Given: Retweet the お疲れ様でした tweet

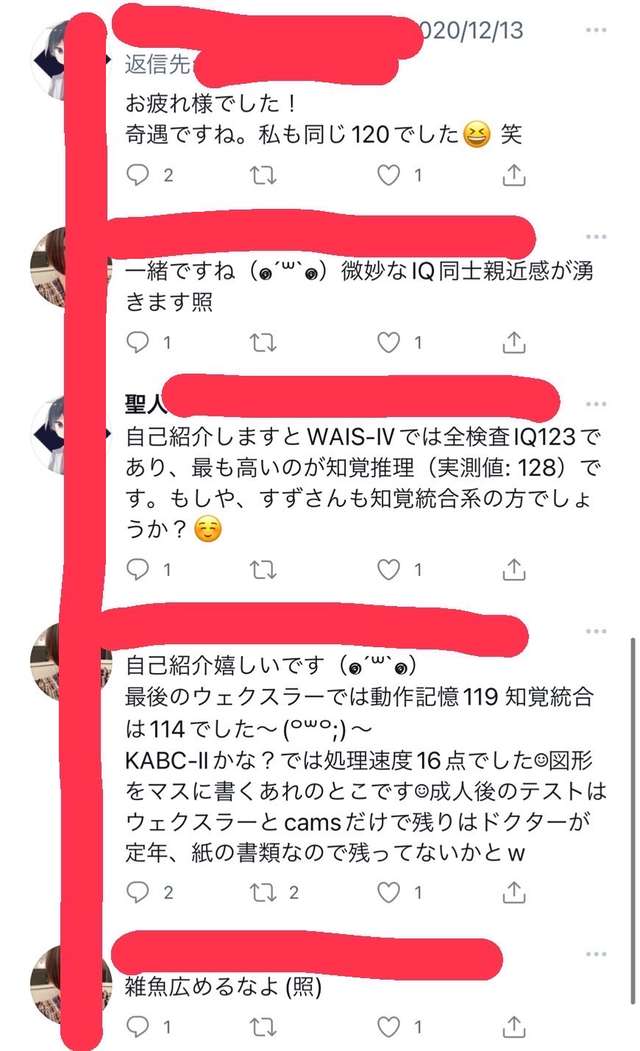Looking at the screenshot, I should click(263, 176).
